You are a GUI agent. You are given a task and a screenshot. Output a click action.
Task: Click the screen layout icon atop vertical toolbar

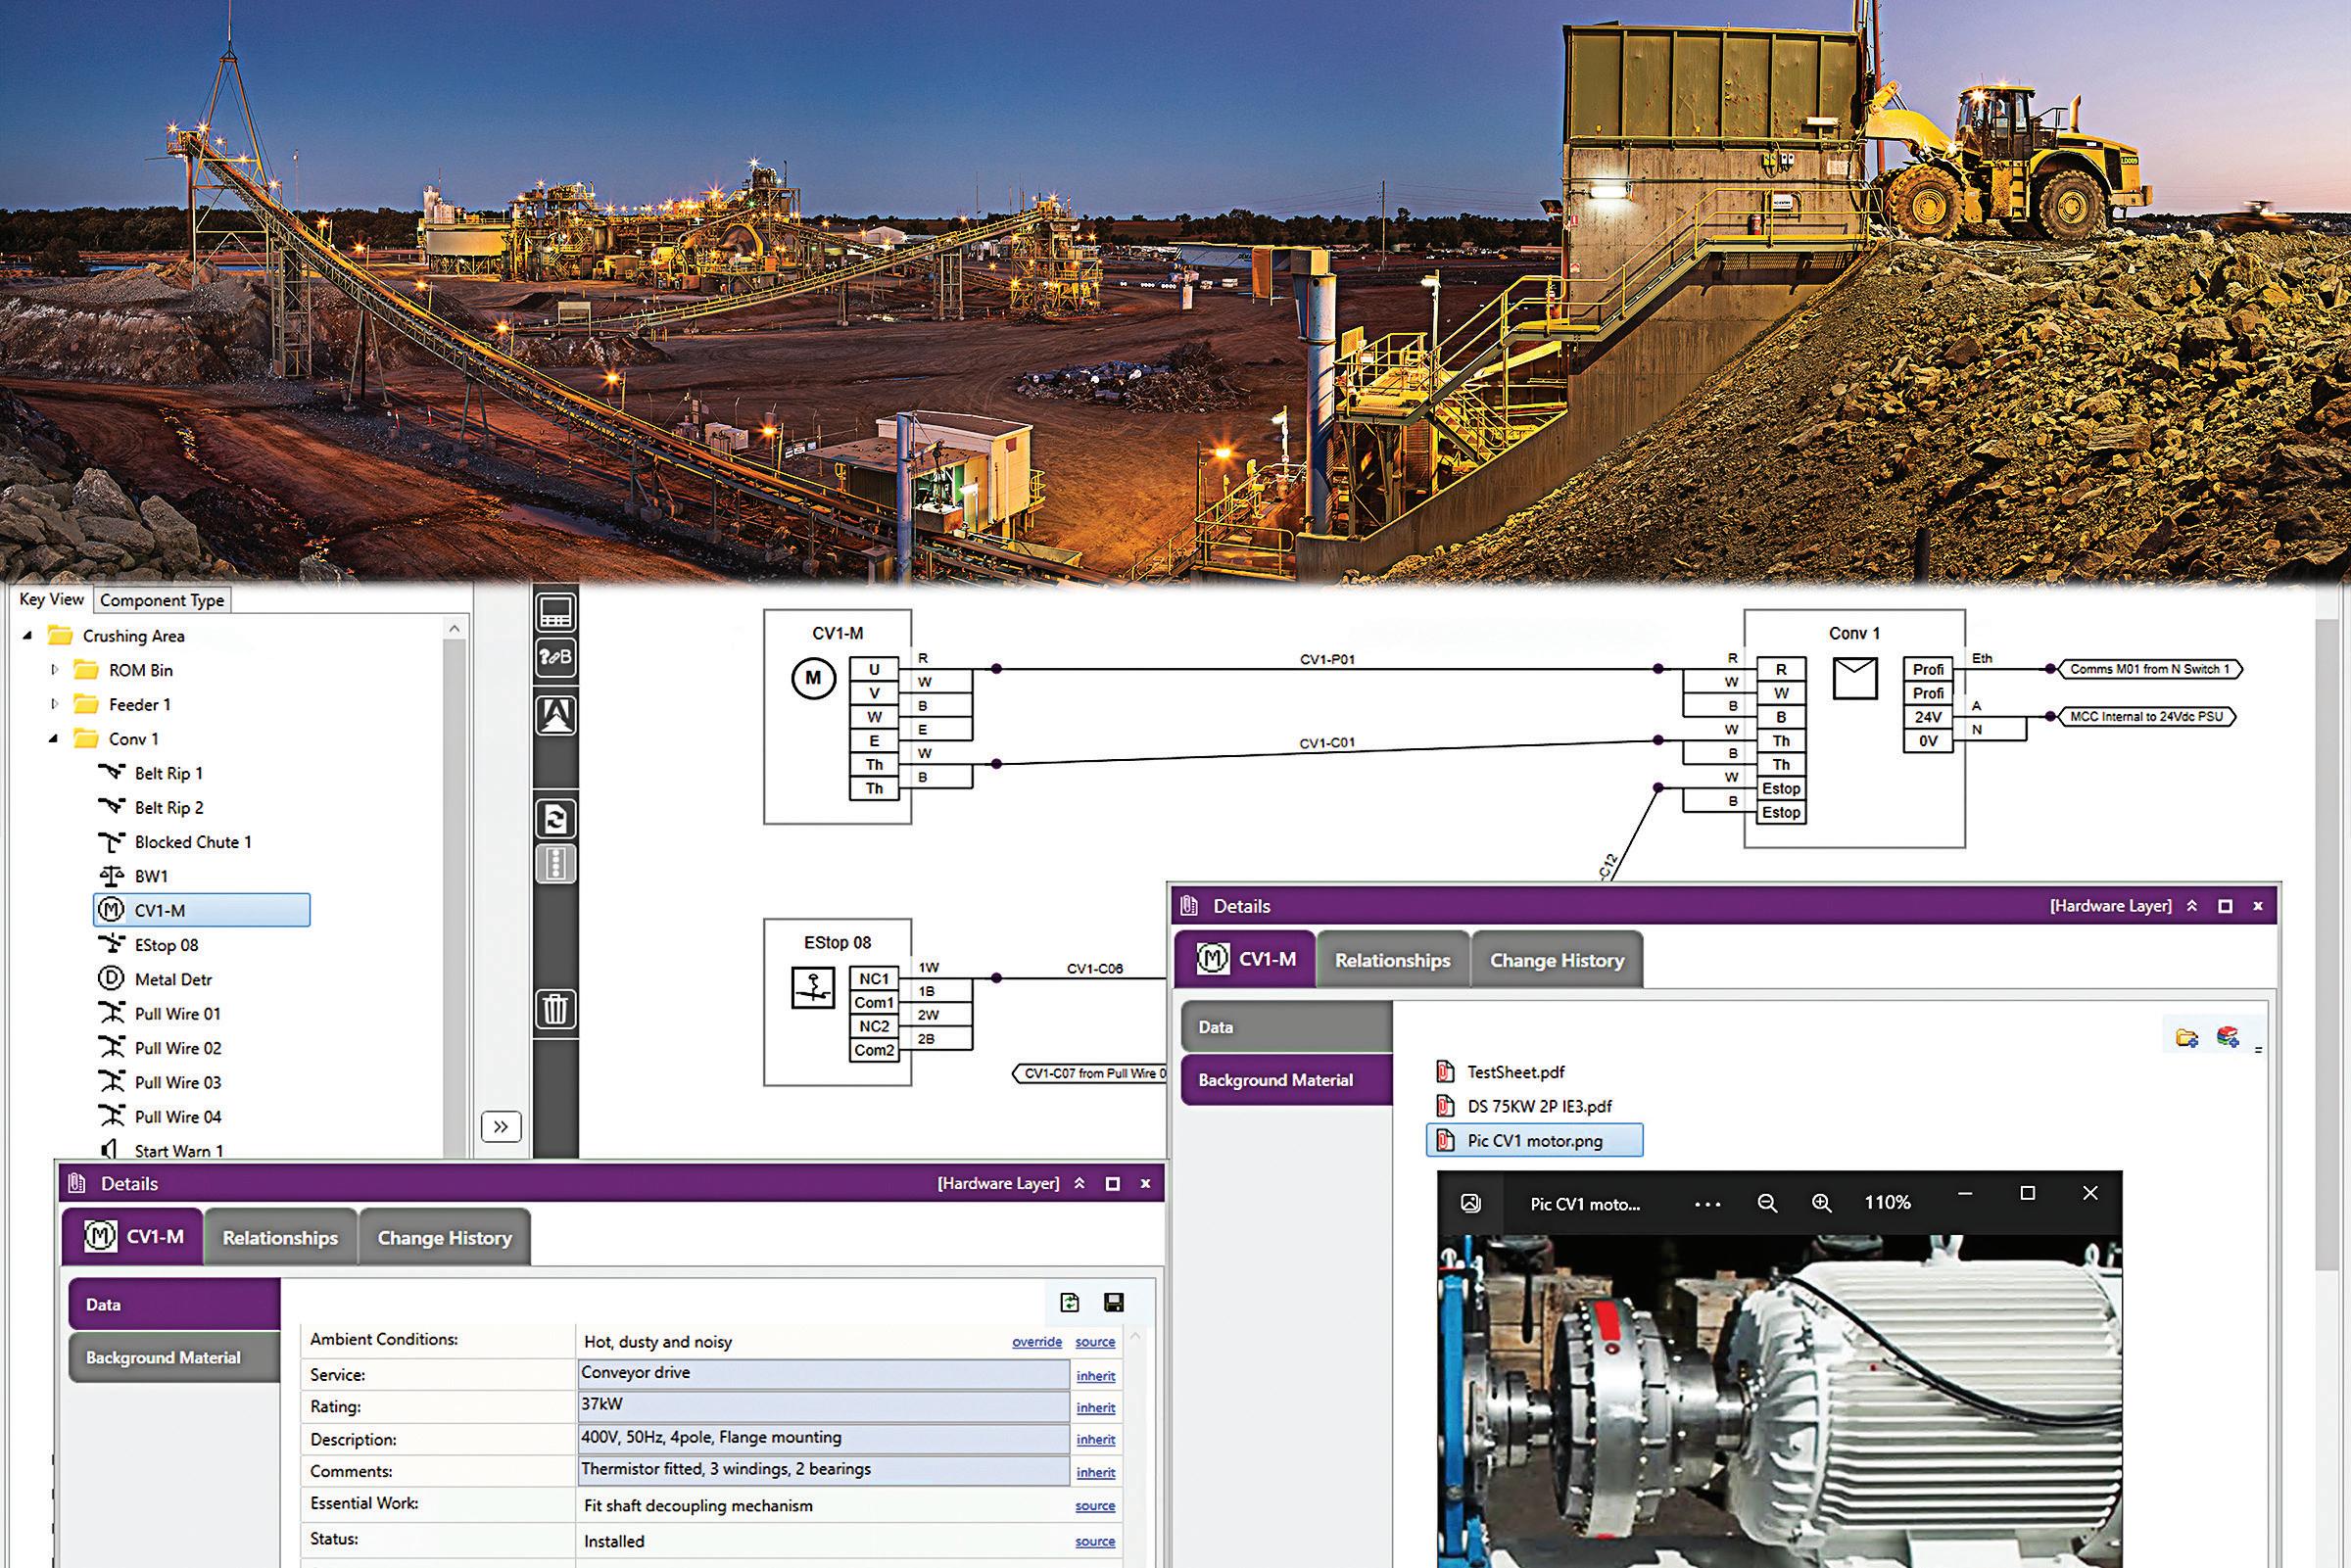(555, 611)
